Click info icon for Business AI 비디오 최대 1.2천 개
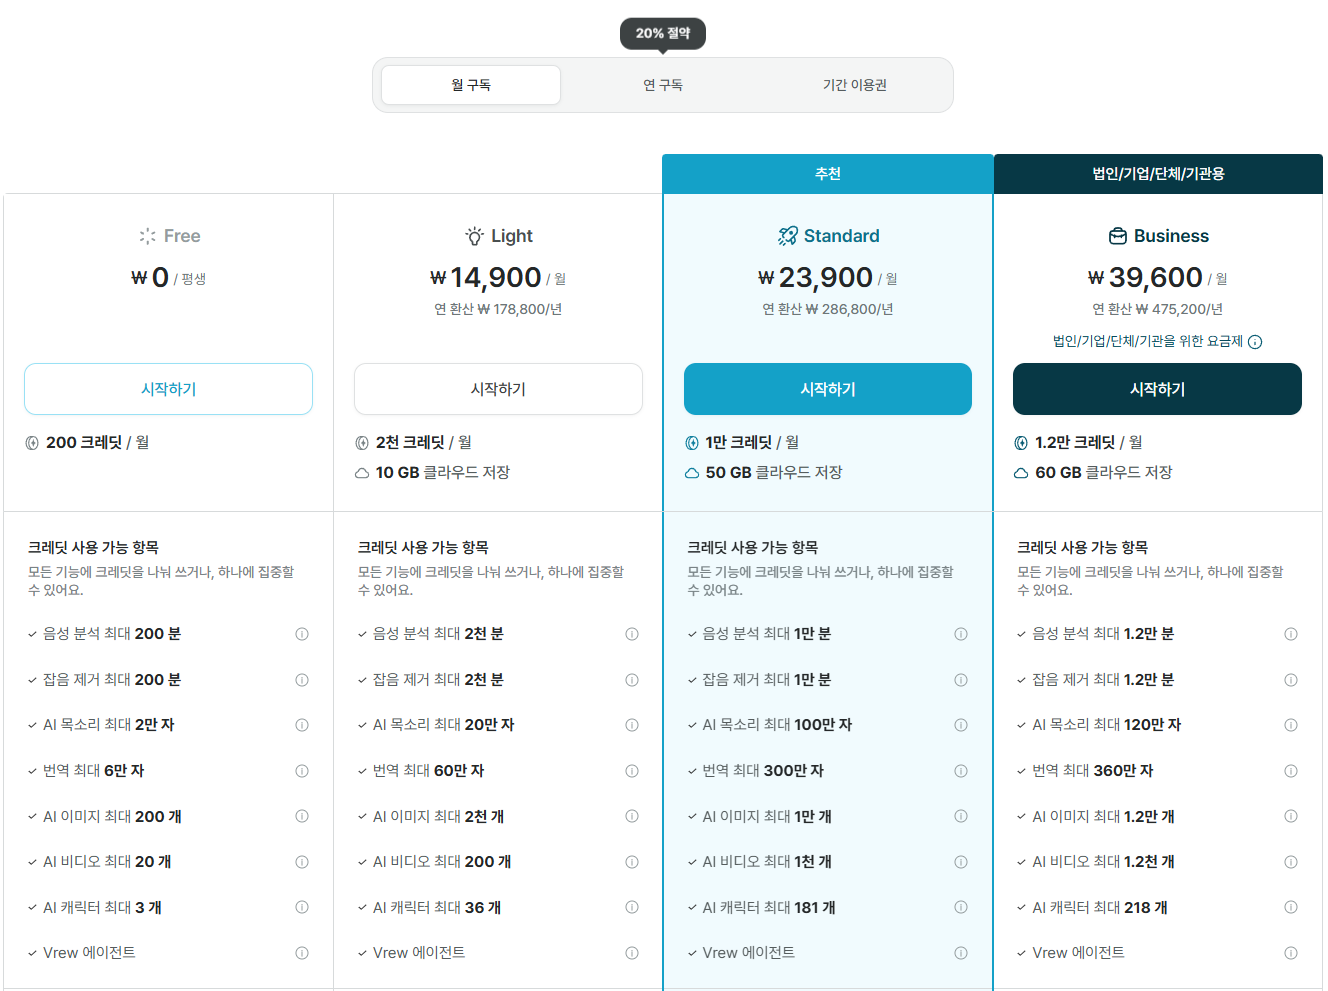Image resolution: width=1328 pixels, height=991 pixels. 1291,862
